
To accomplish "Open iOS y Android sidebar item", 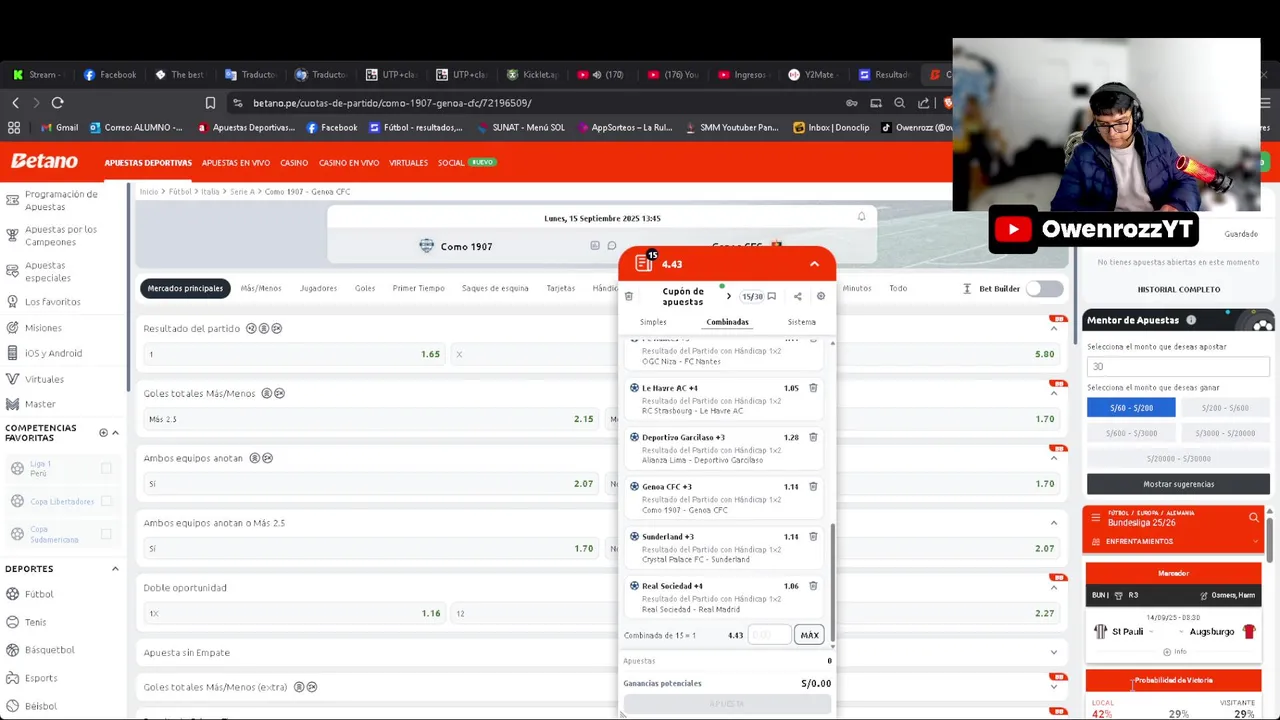I will [53, 353].
